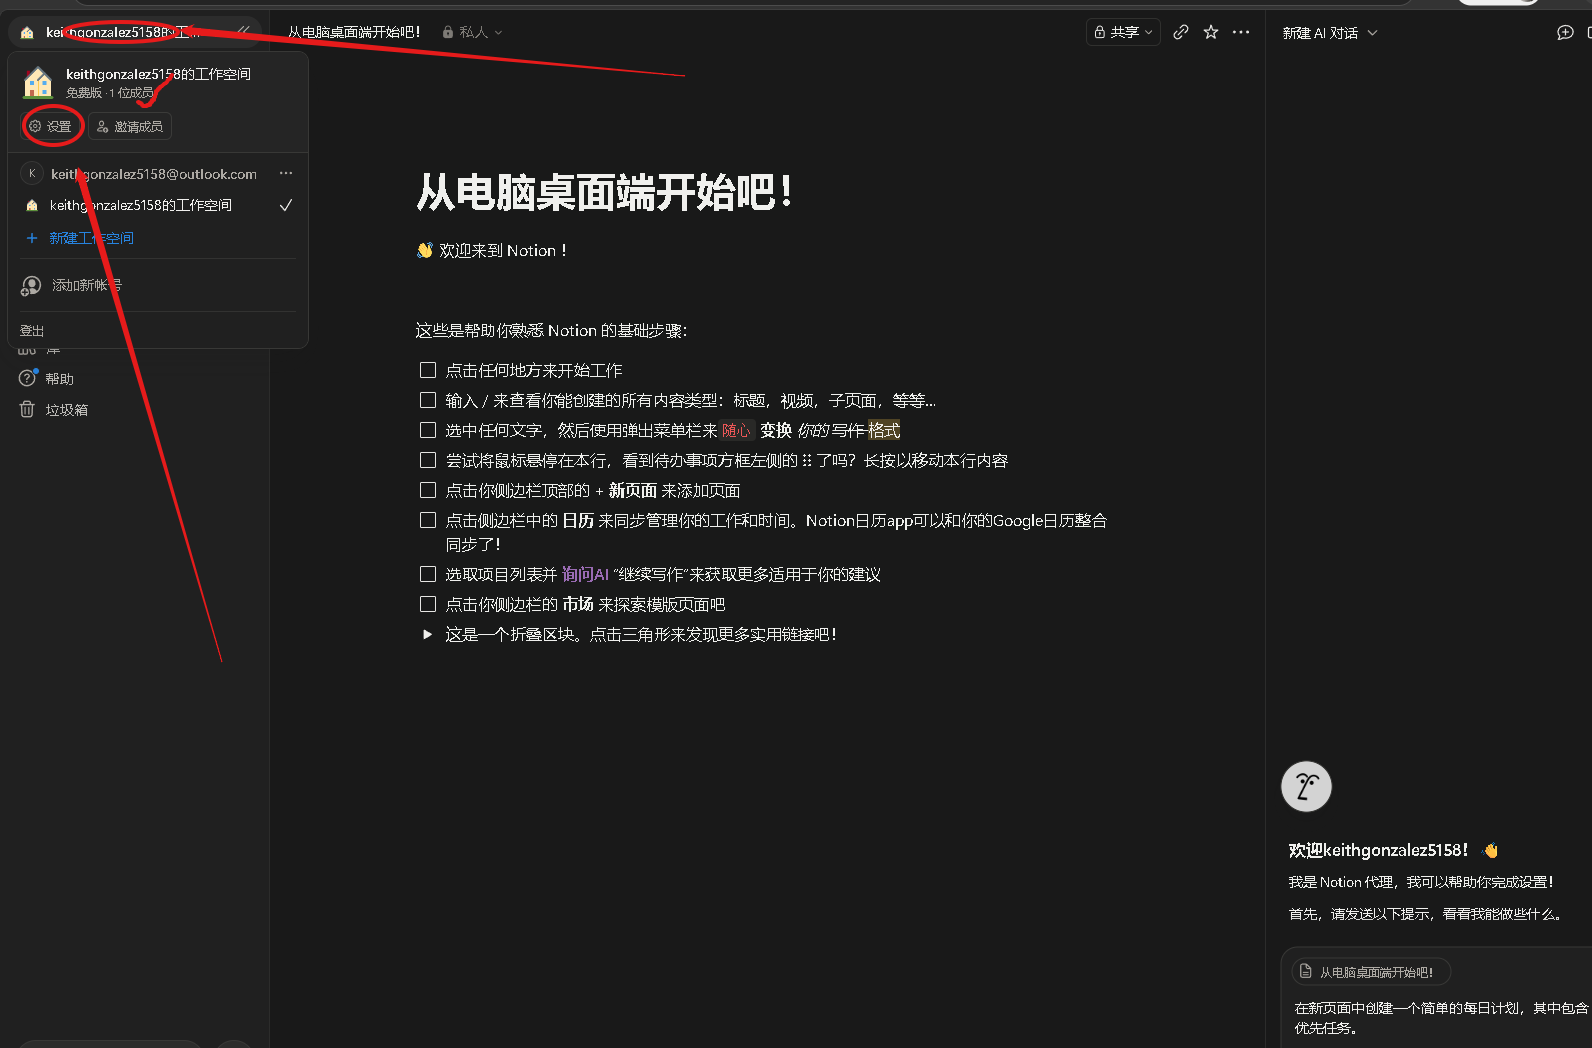Check the 选取项目列表并询问AI checkbox
Viewport: 1592px width, 1048px height.
tap(428, 574)
